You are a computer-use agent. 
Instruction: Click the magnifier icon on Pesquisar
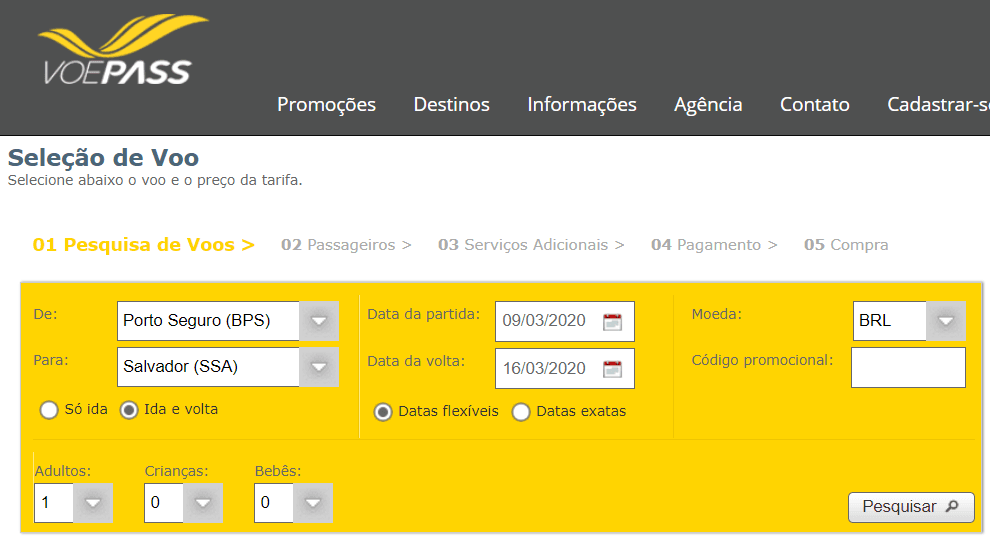pyautogui.click(x=952, y=506)
